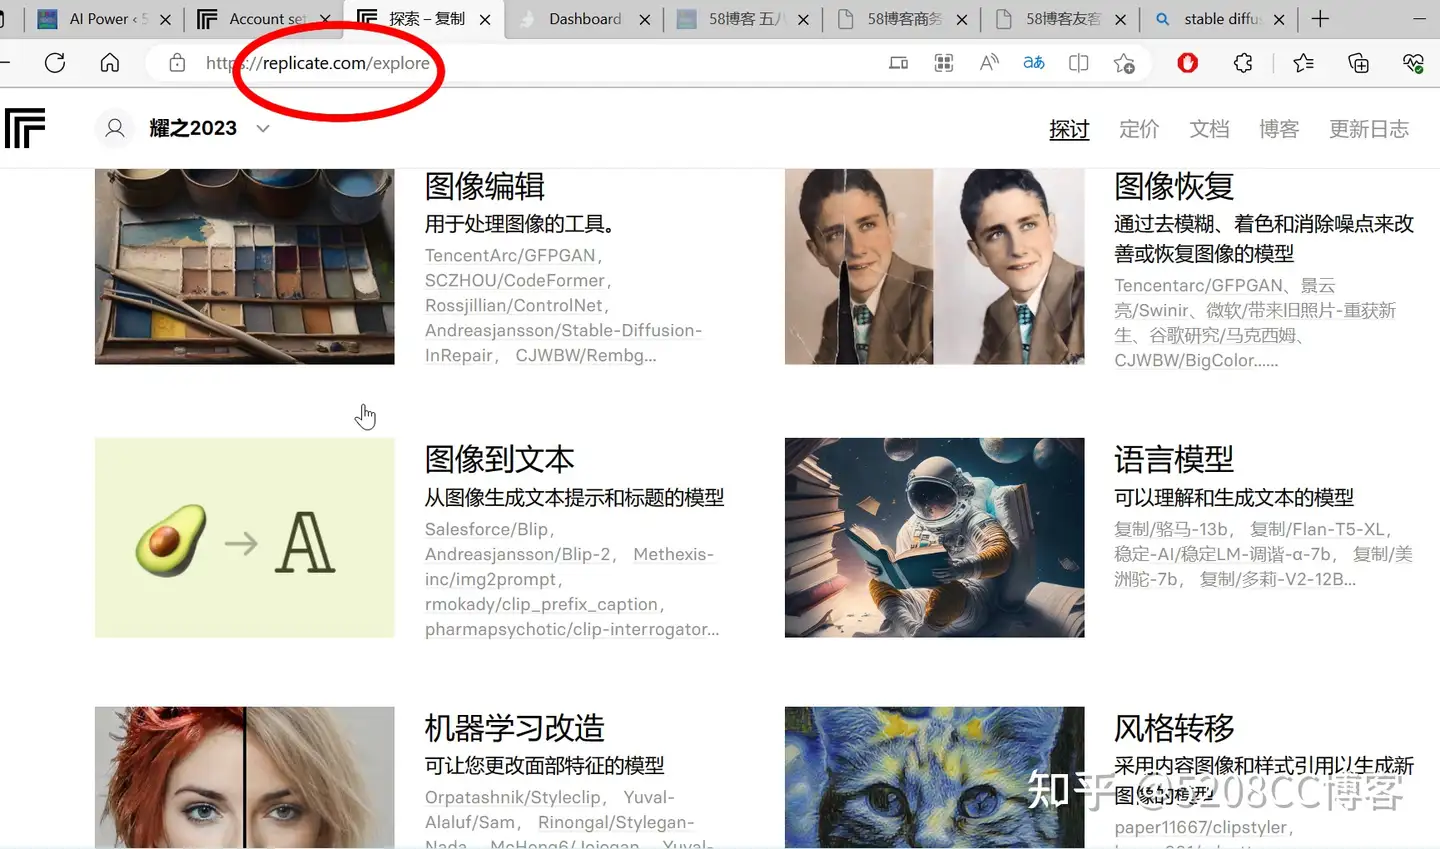
Task: Click the Replicate logo icon
Action: [x=25, y=128]
